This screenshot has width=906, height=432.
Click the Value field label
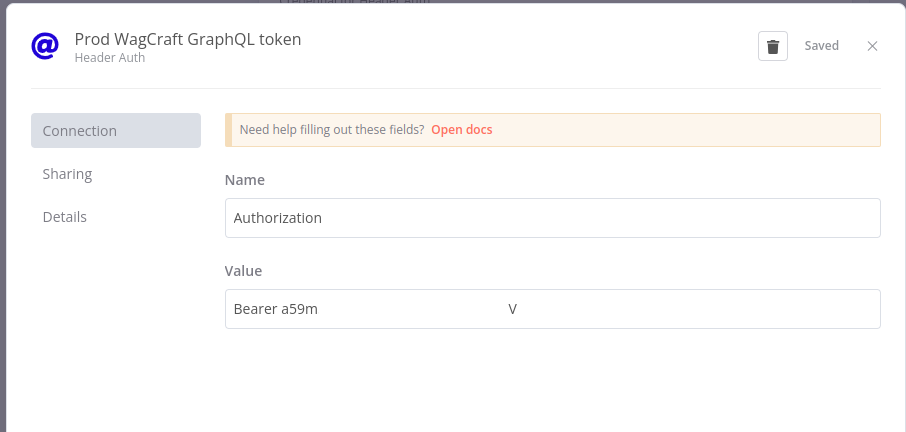tap(243, 271)
